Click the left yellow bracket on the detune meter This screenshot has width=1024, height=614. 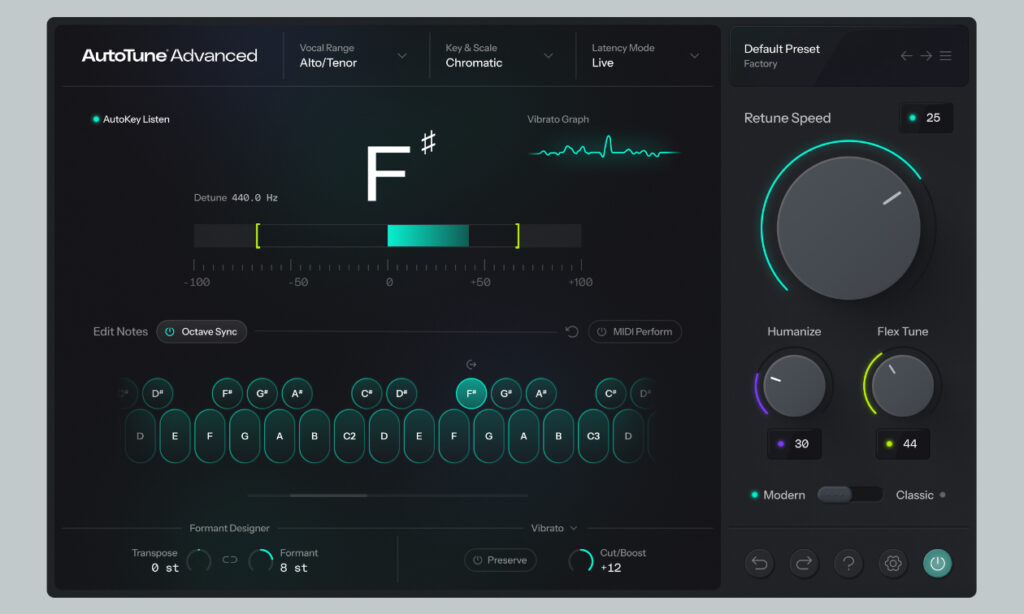coord(258,236)
